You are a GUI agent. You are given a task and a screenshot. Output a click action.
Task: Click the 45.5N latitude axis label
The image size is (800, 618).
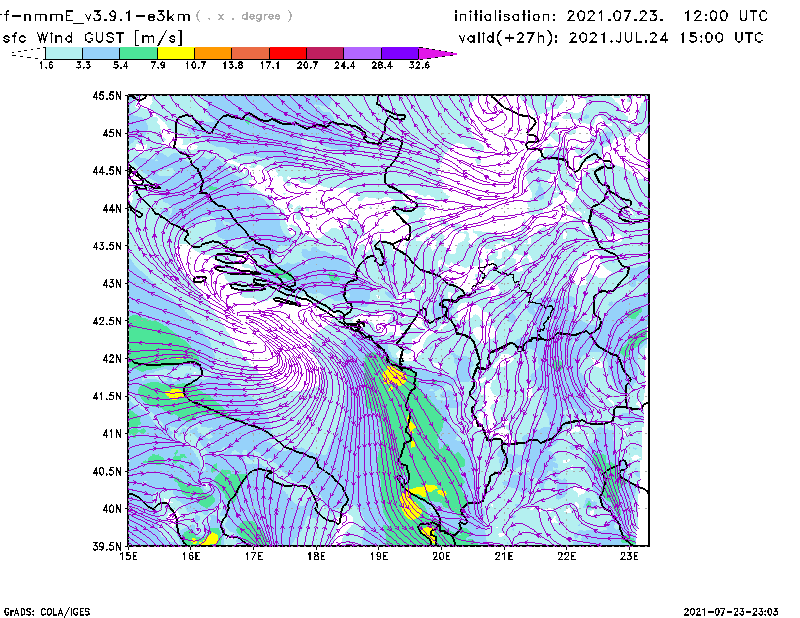coord(107,95)
